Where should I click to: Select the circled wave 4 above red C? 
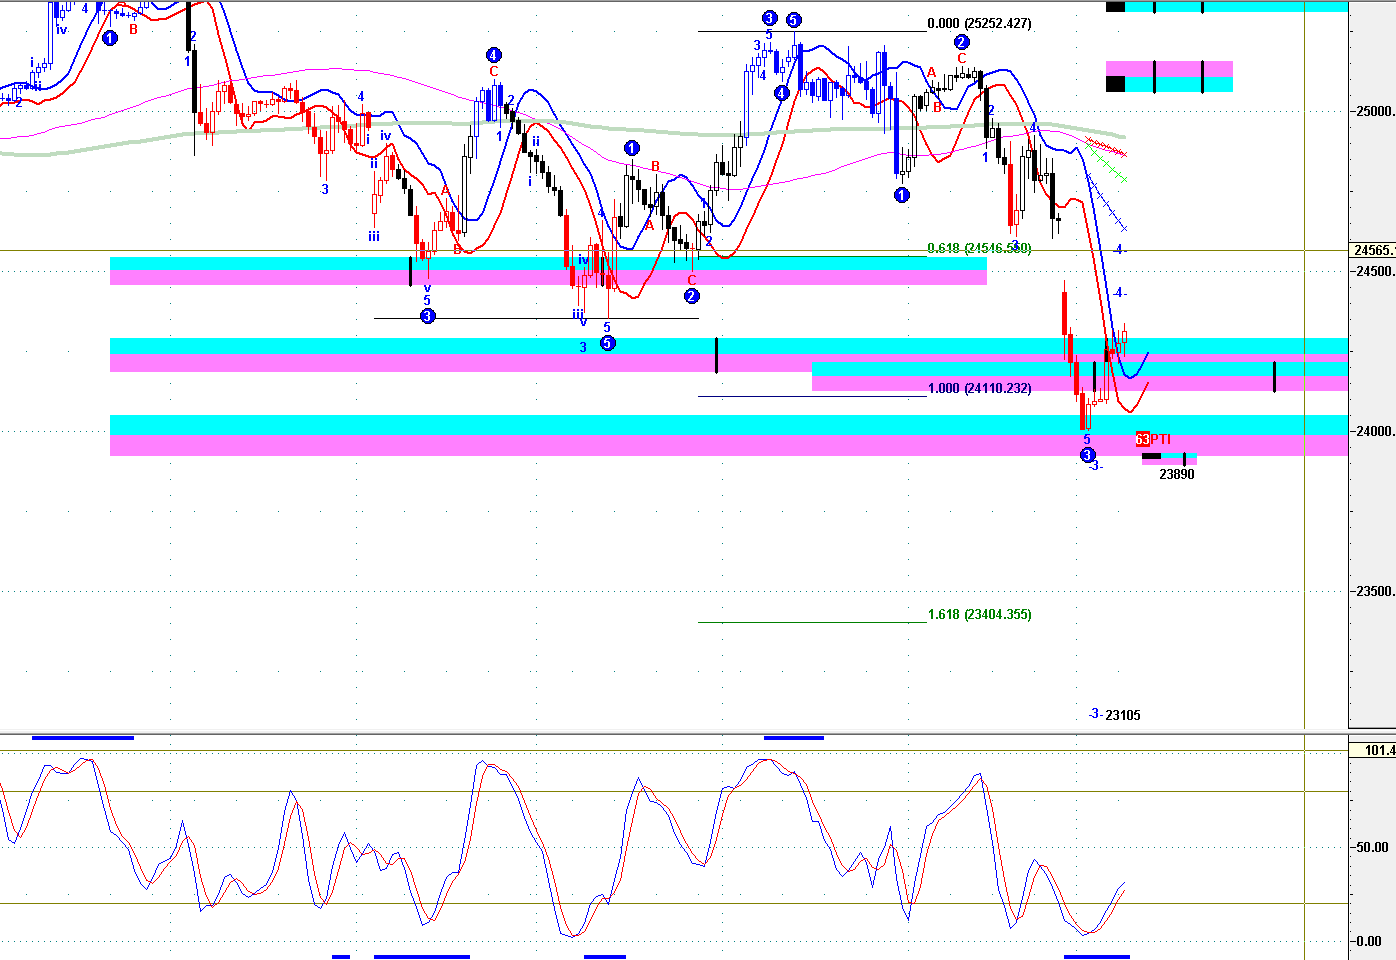[493, 55]
